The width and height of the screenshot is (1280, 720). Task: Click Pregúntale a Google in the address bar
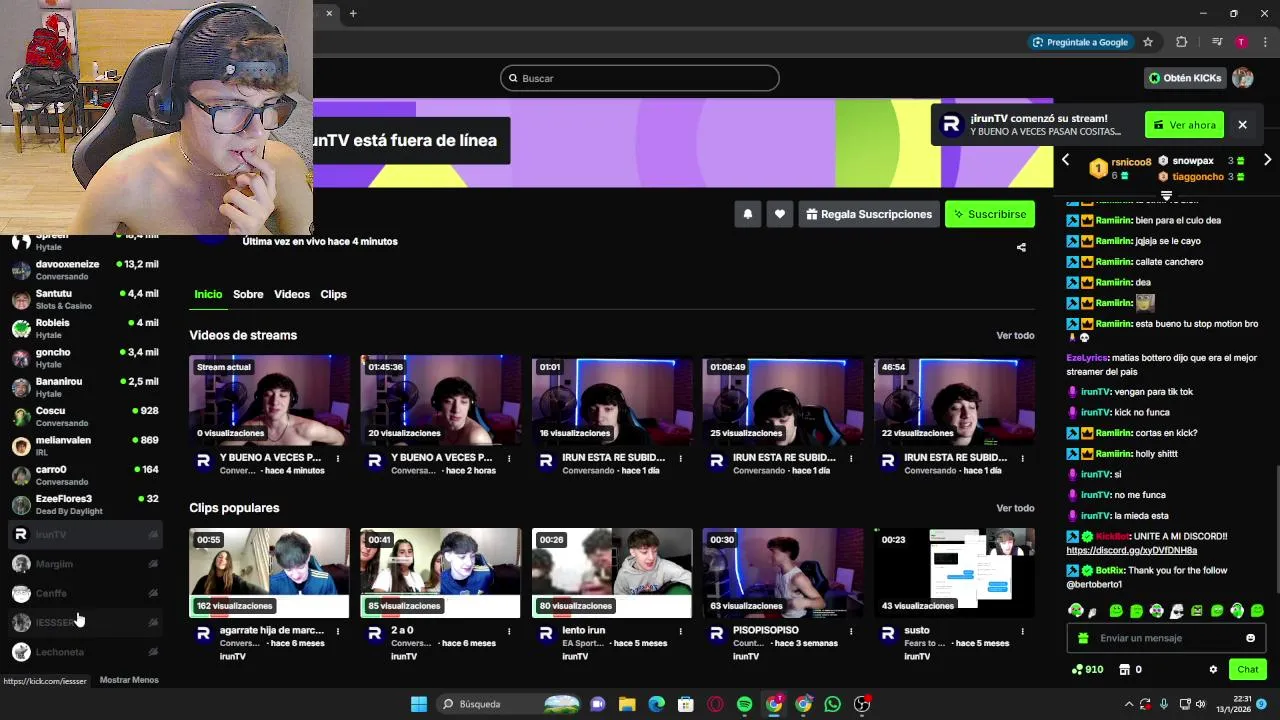pyautogui.click(x=1080, y=42)
